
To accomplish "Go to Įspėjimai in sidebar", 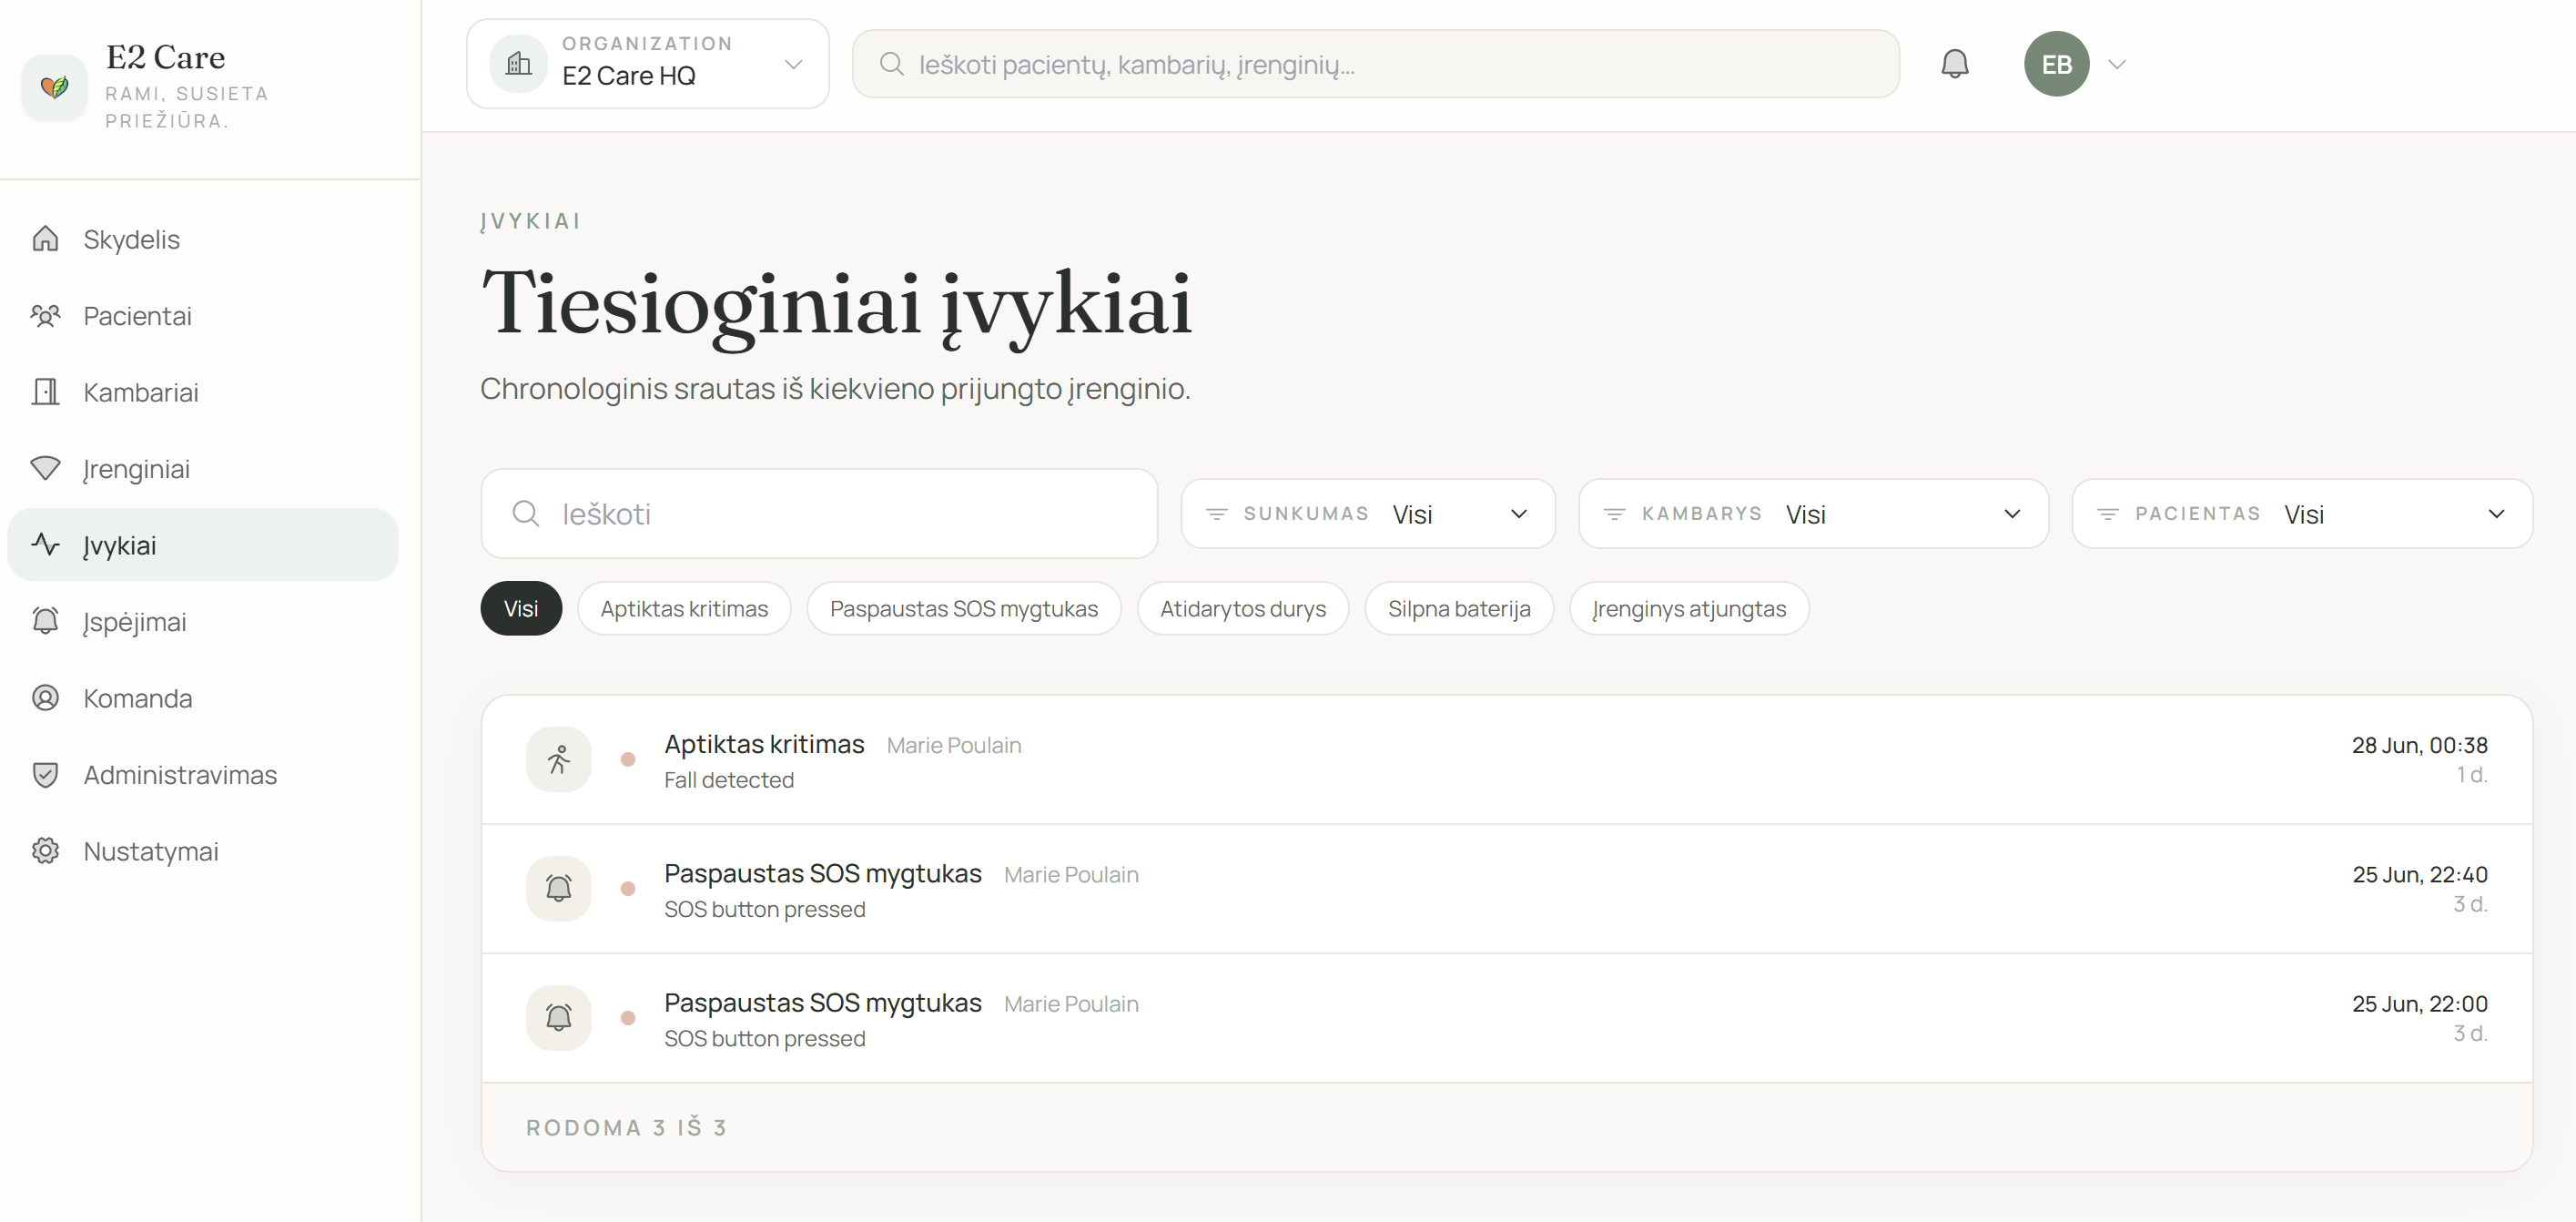I will (x=202, y=621).
